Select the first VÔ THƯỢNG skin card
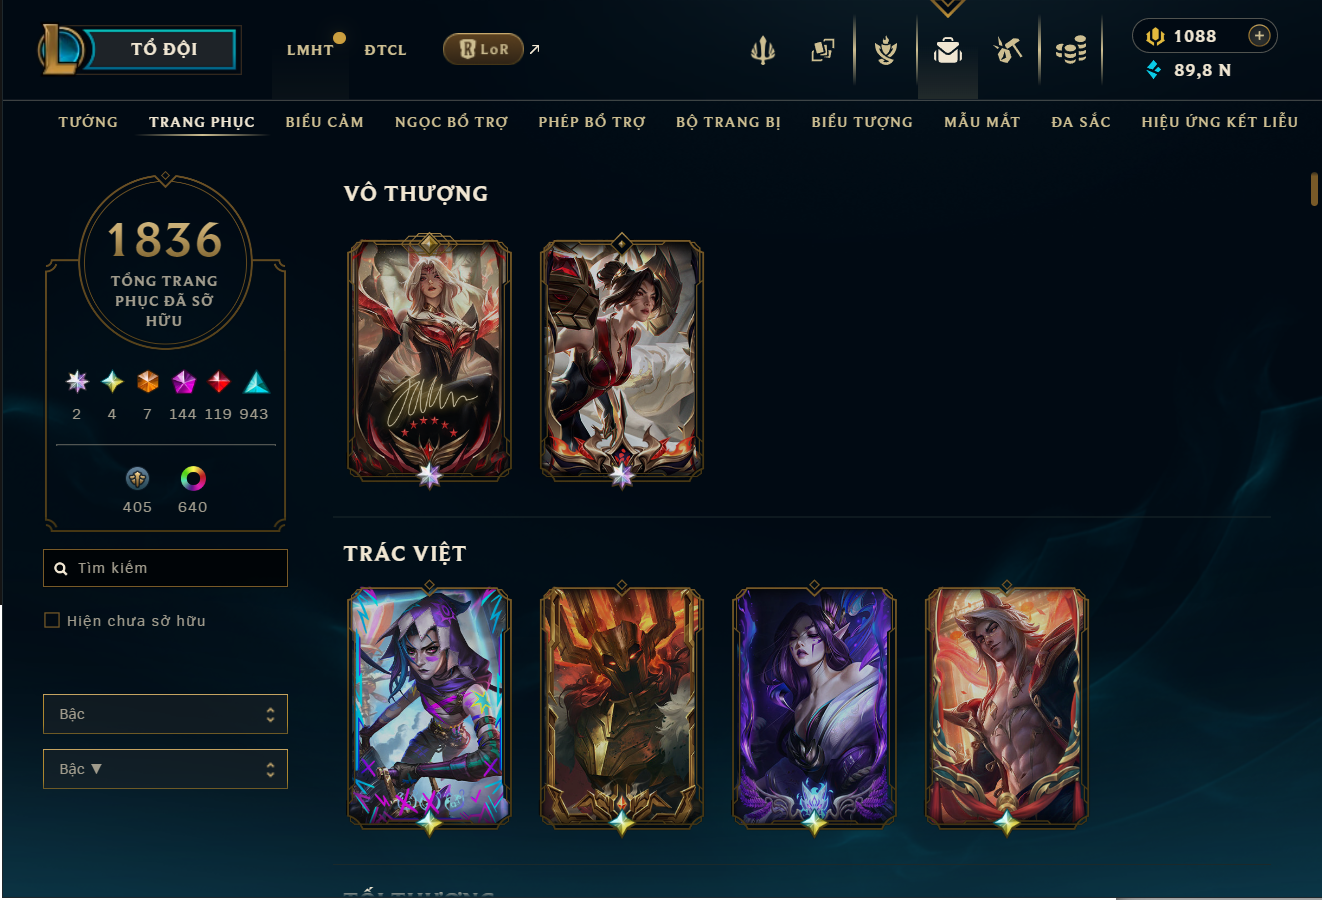This screenshot has height=900, width=1322. tap(429, 360)
